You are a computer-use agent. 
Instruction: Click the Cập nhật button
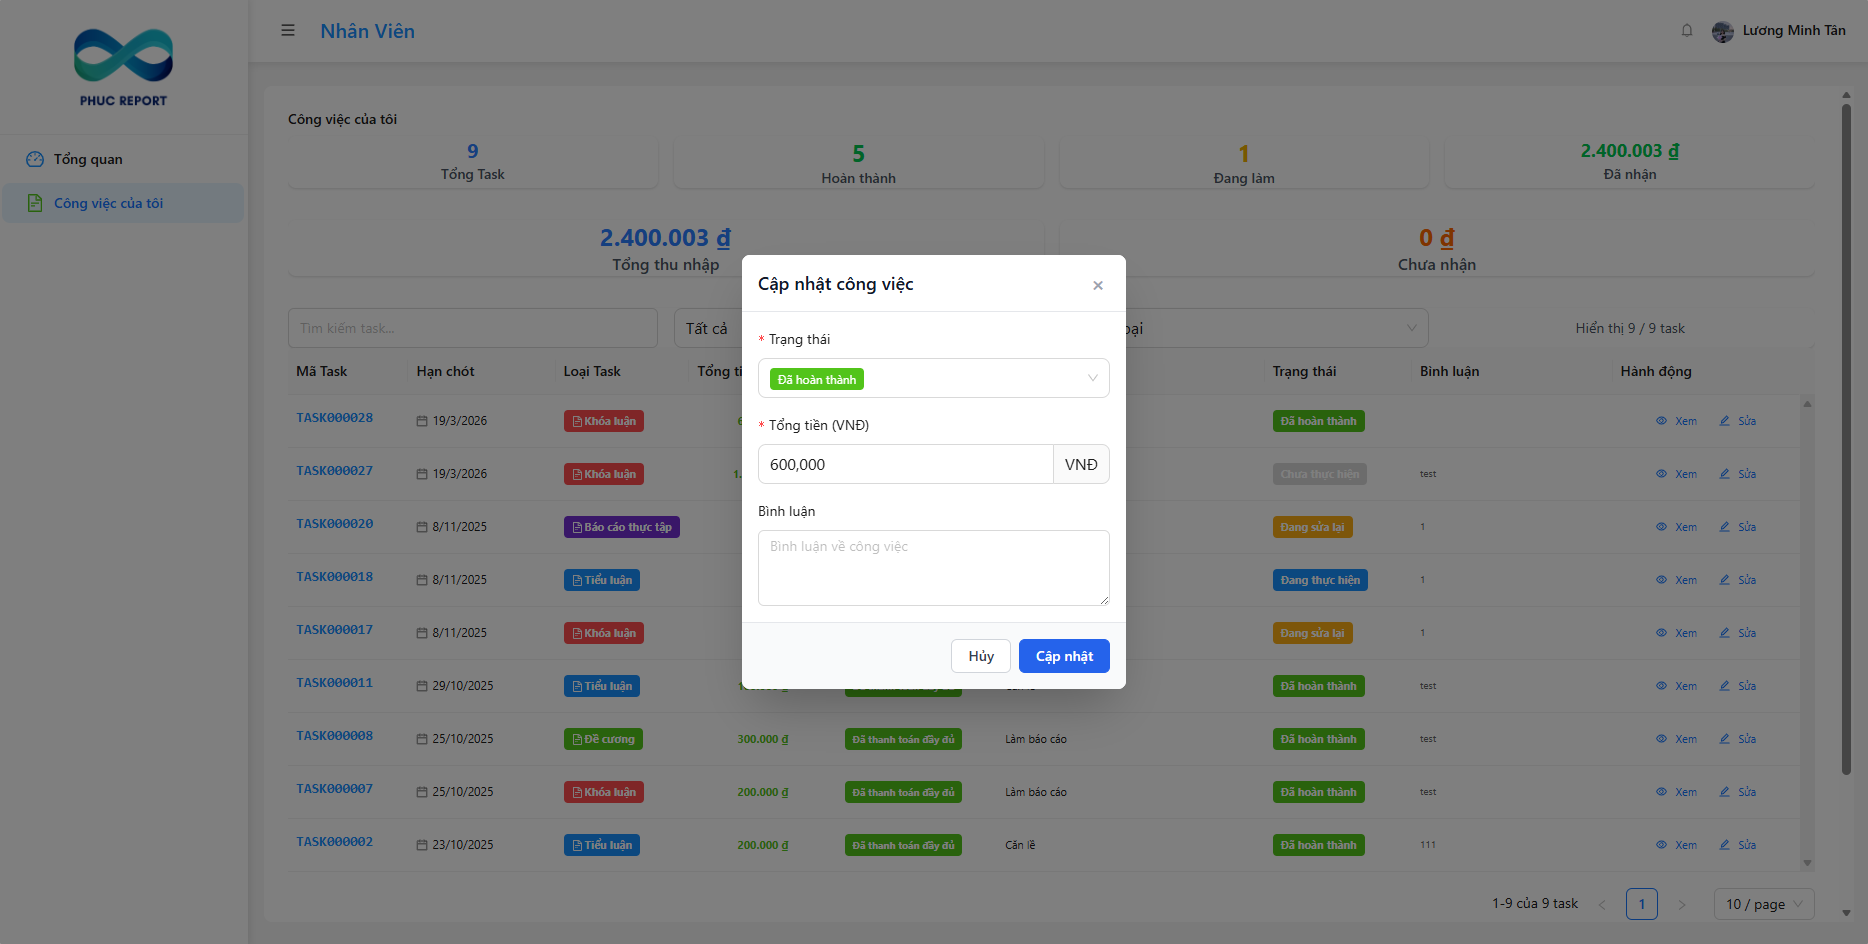click(x=1064, y=656)
